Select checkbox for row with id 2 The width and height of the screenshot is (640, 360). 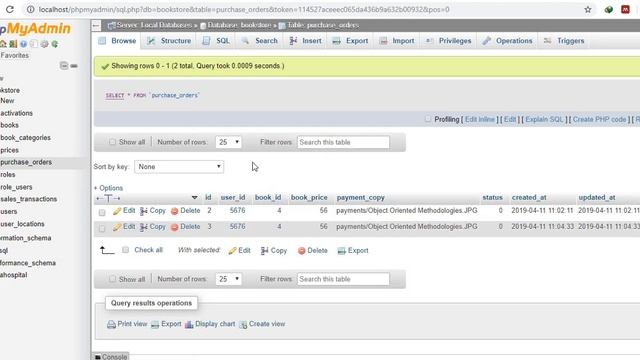[x=102, y=212]
